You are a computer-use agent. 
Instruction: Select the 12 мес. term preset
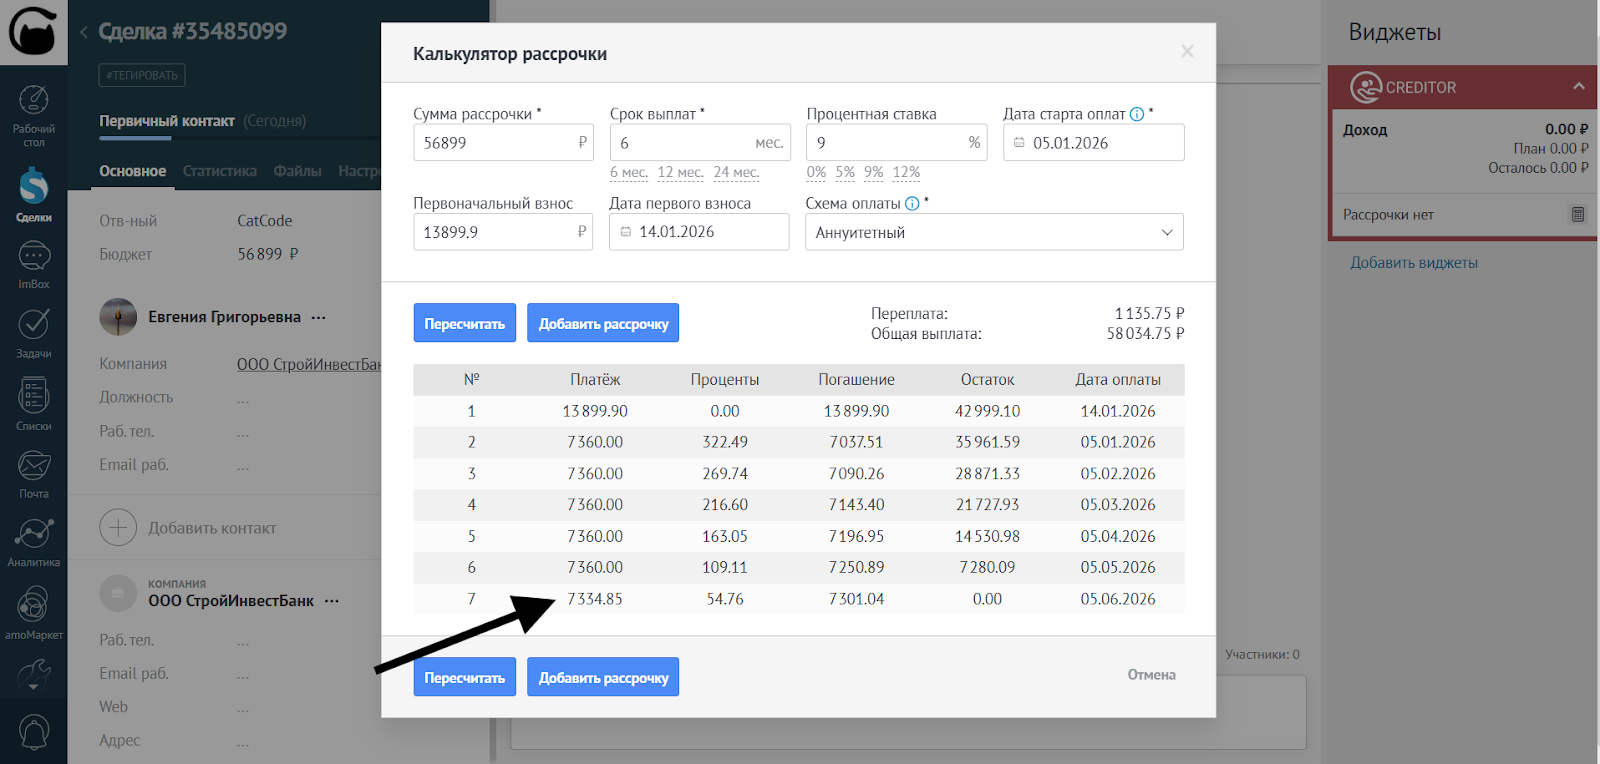point(680,172)
